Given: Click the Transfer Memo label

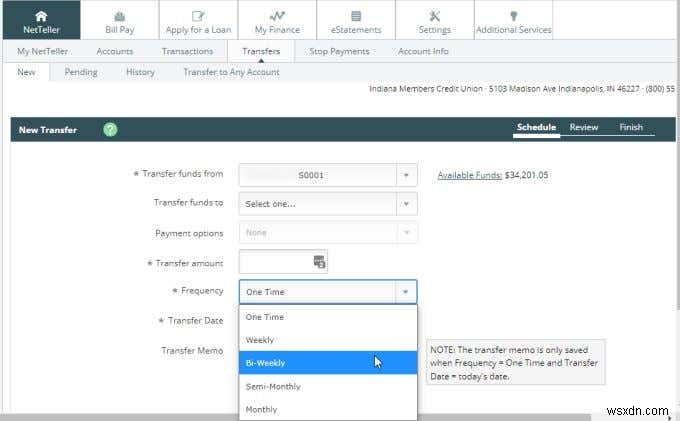Looking at the screenshot, I should (x=192, y=350).
